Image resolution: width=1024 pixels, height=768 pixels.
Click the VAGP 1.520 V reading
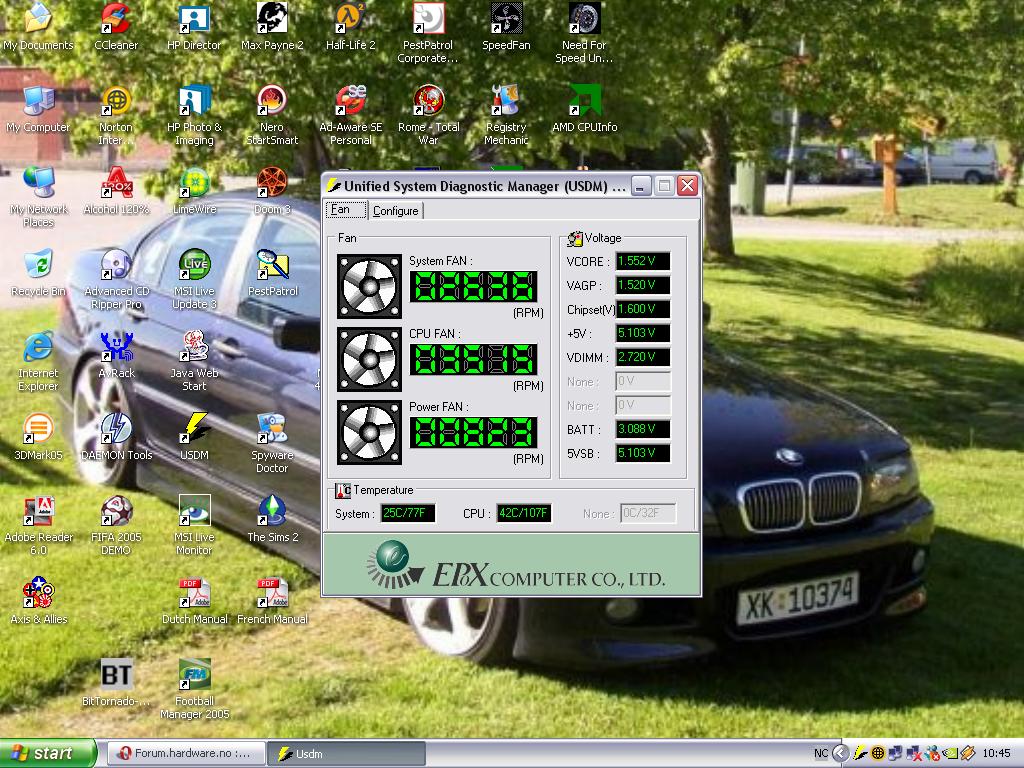pyautogui.click(x=643, y=285)
